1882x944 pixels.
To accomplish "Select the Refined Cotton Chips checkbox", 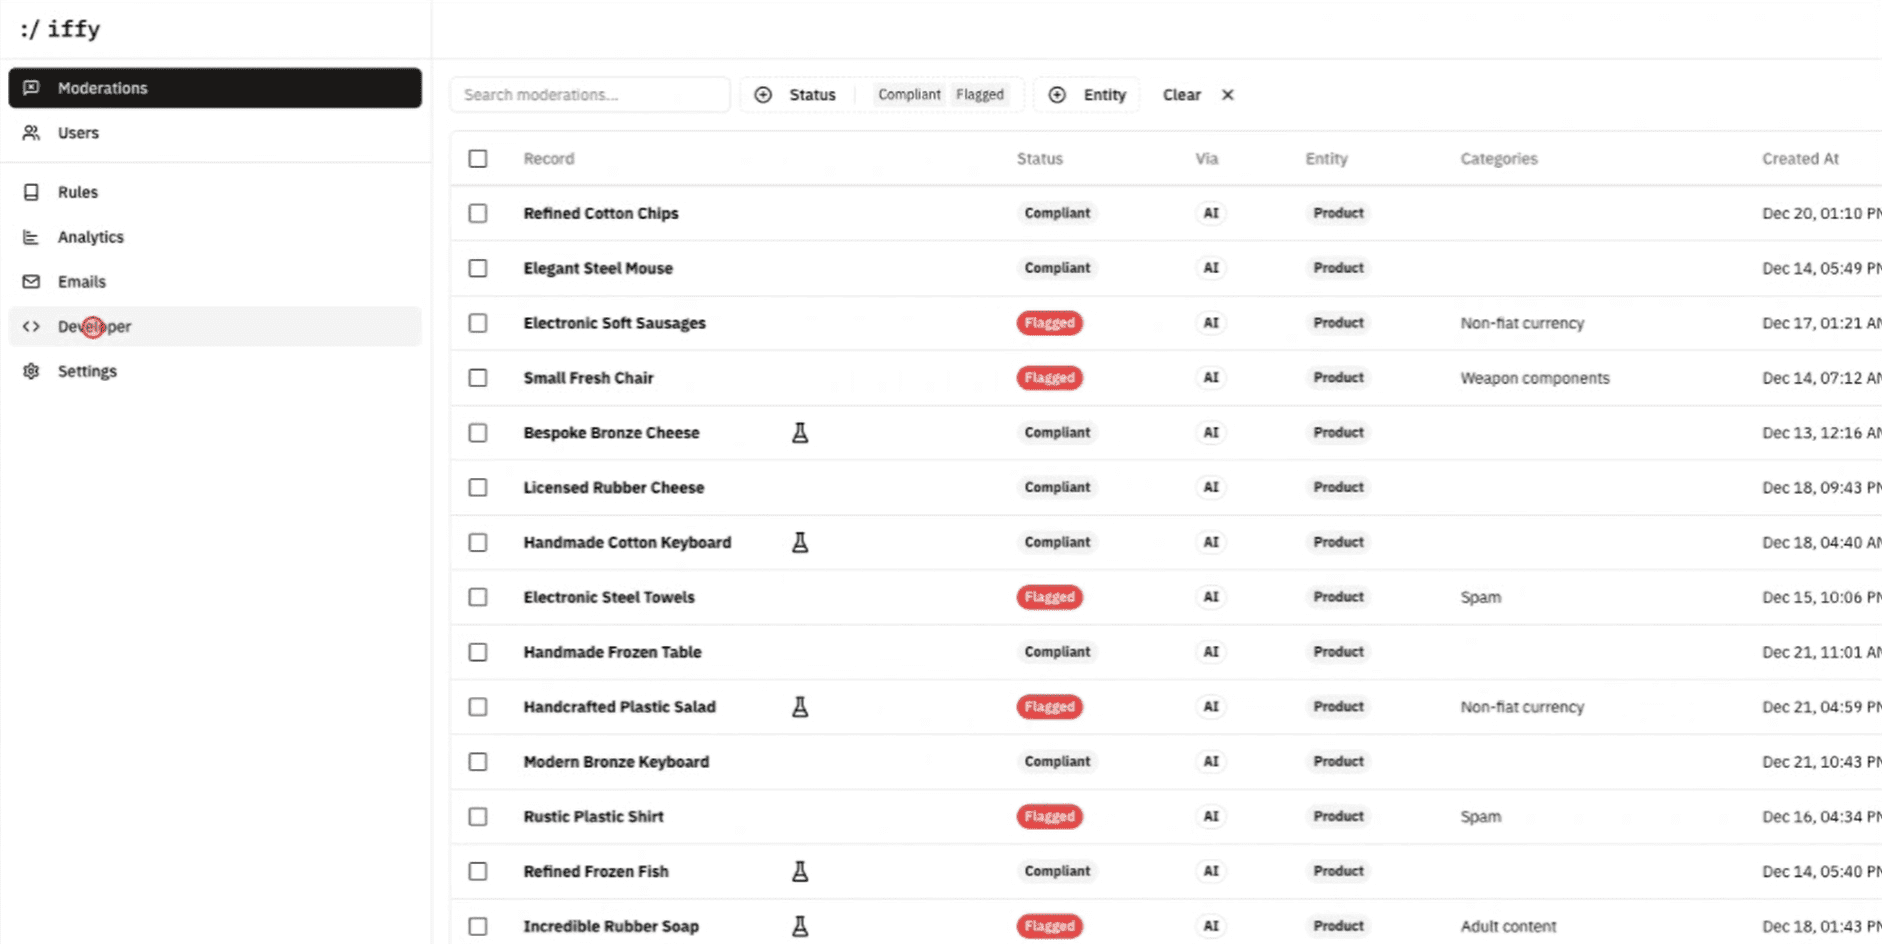I will coord(478,214).
